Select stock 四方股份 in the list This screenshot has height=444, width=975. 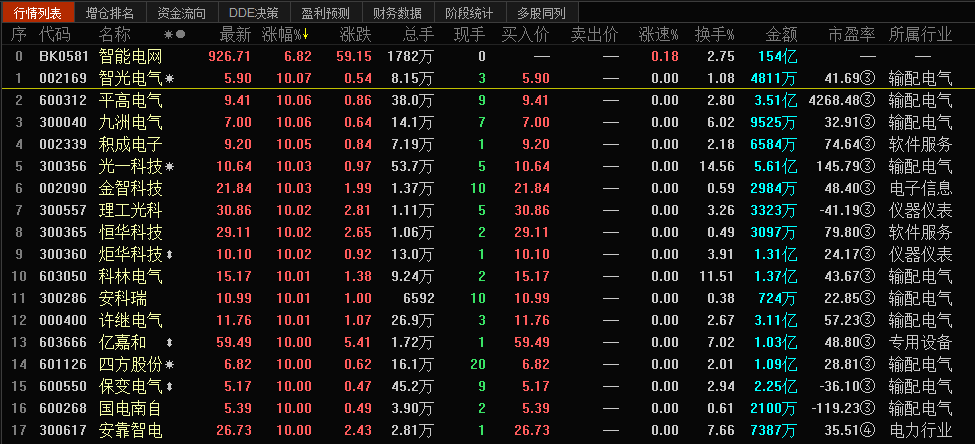[x=131, y=364]
